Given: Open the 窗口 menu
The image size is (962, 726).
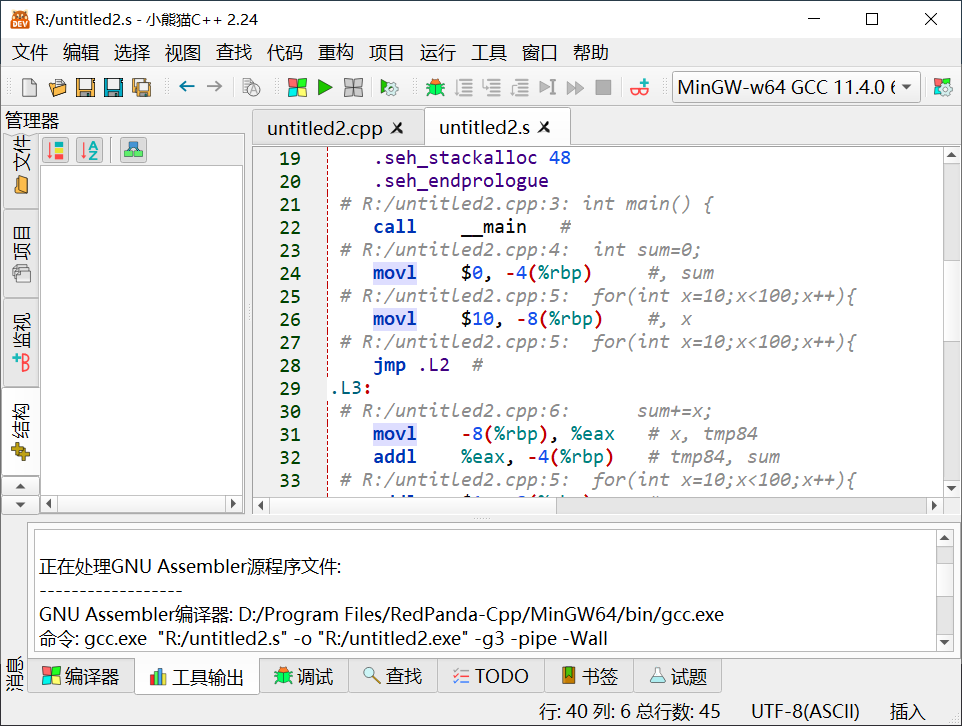Looking at the screenshot, I should tap(539, 53).
